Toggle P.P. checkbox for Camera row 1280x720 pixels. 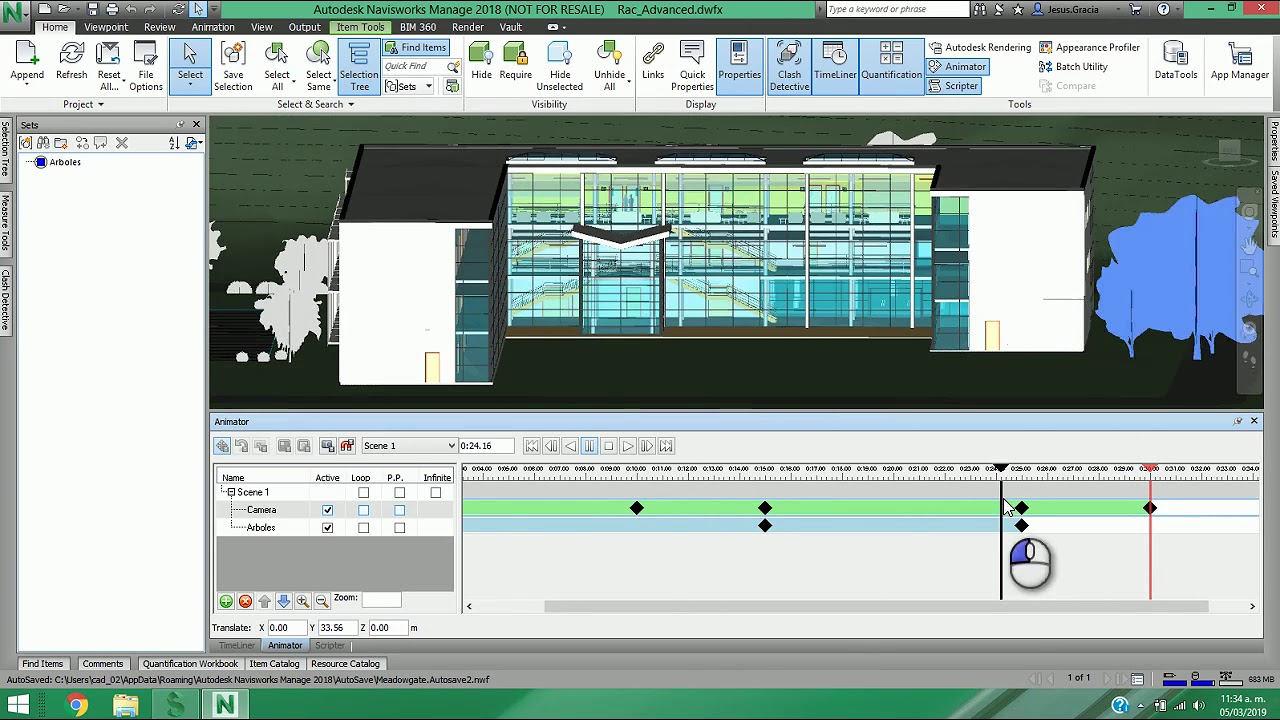click(x=399, y=510)
